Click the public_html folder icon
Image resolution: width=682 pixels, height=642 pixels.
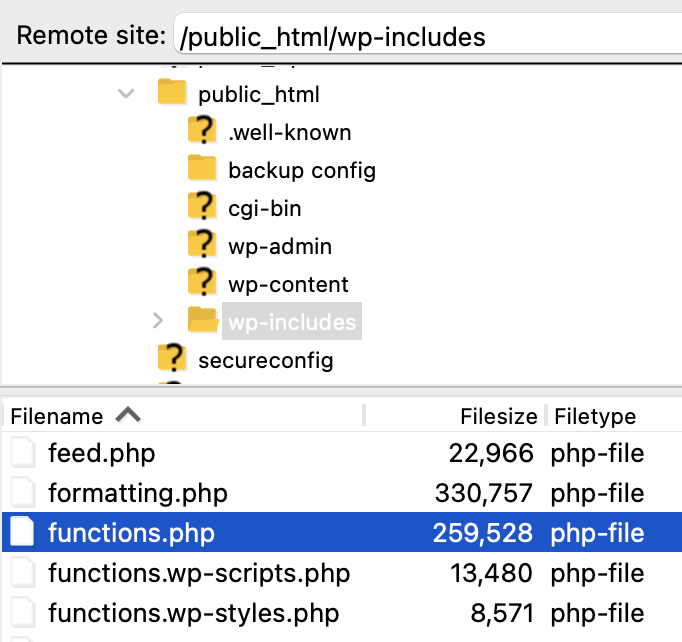click(x=172, y=92)
